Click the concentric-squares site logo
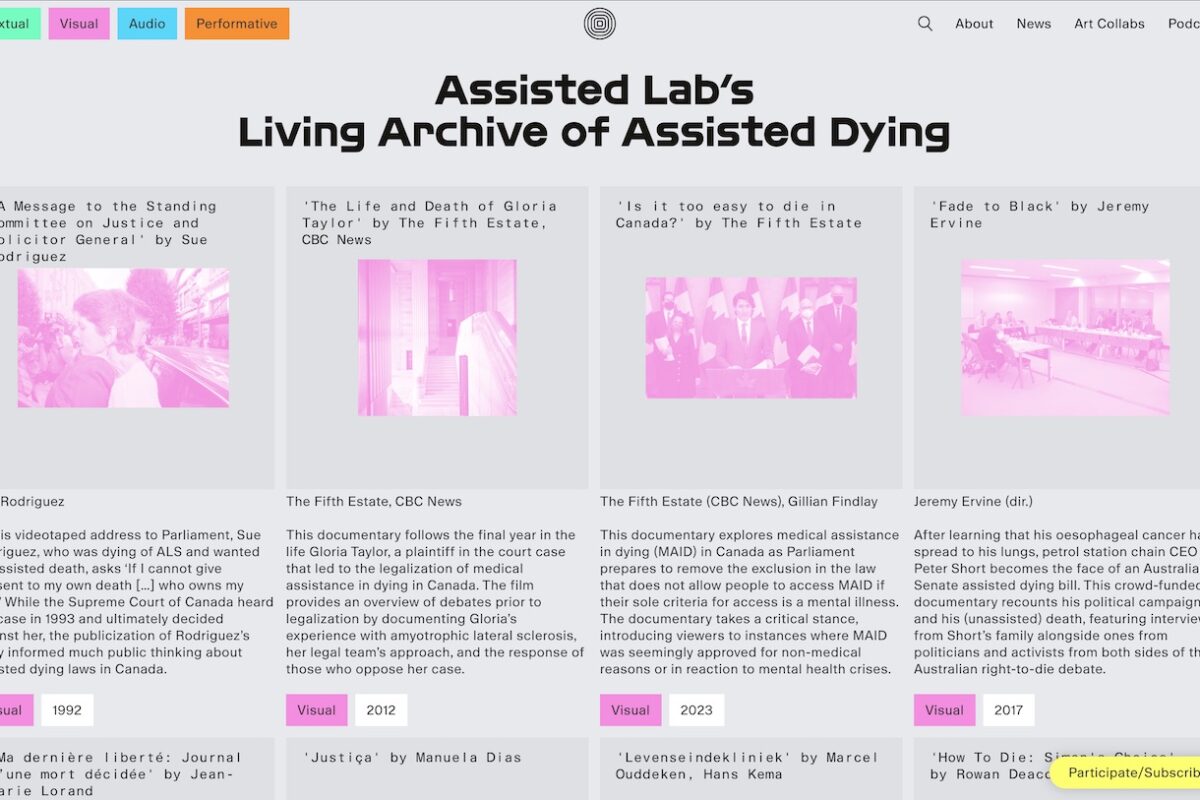1200x800 pixels. tap(600, 24)
